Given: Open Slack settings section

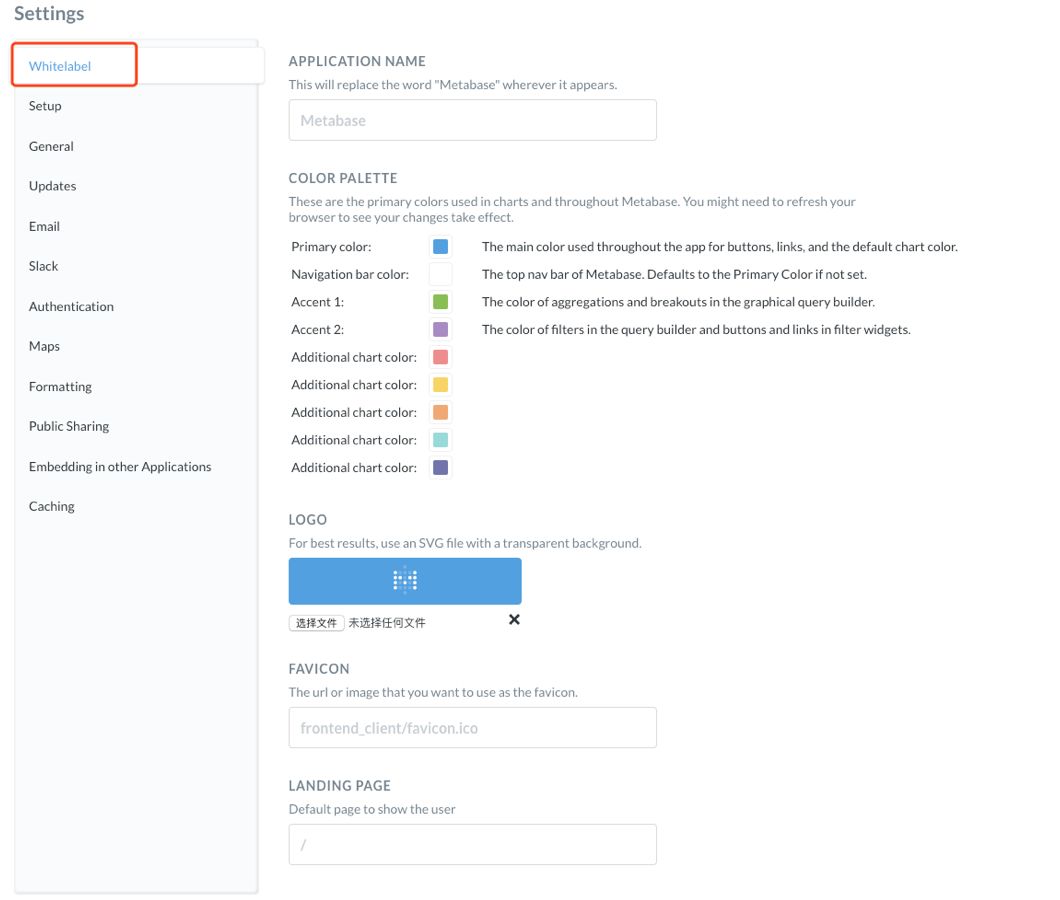Looking at the screenshot, I should [x=44, y=266].
